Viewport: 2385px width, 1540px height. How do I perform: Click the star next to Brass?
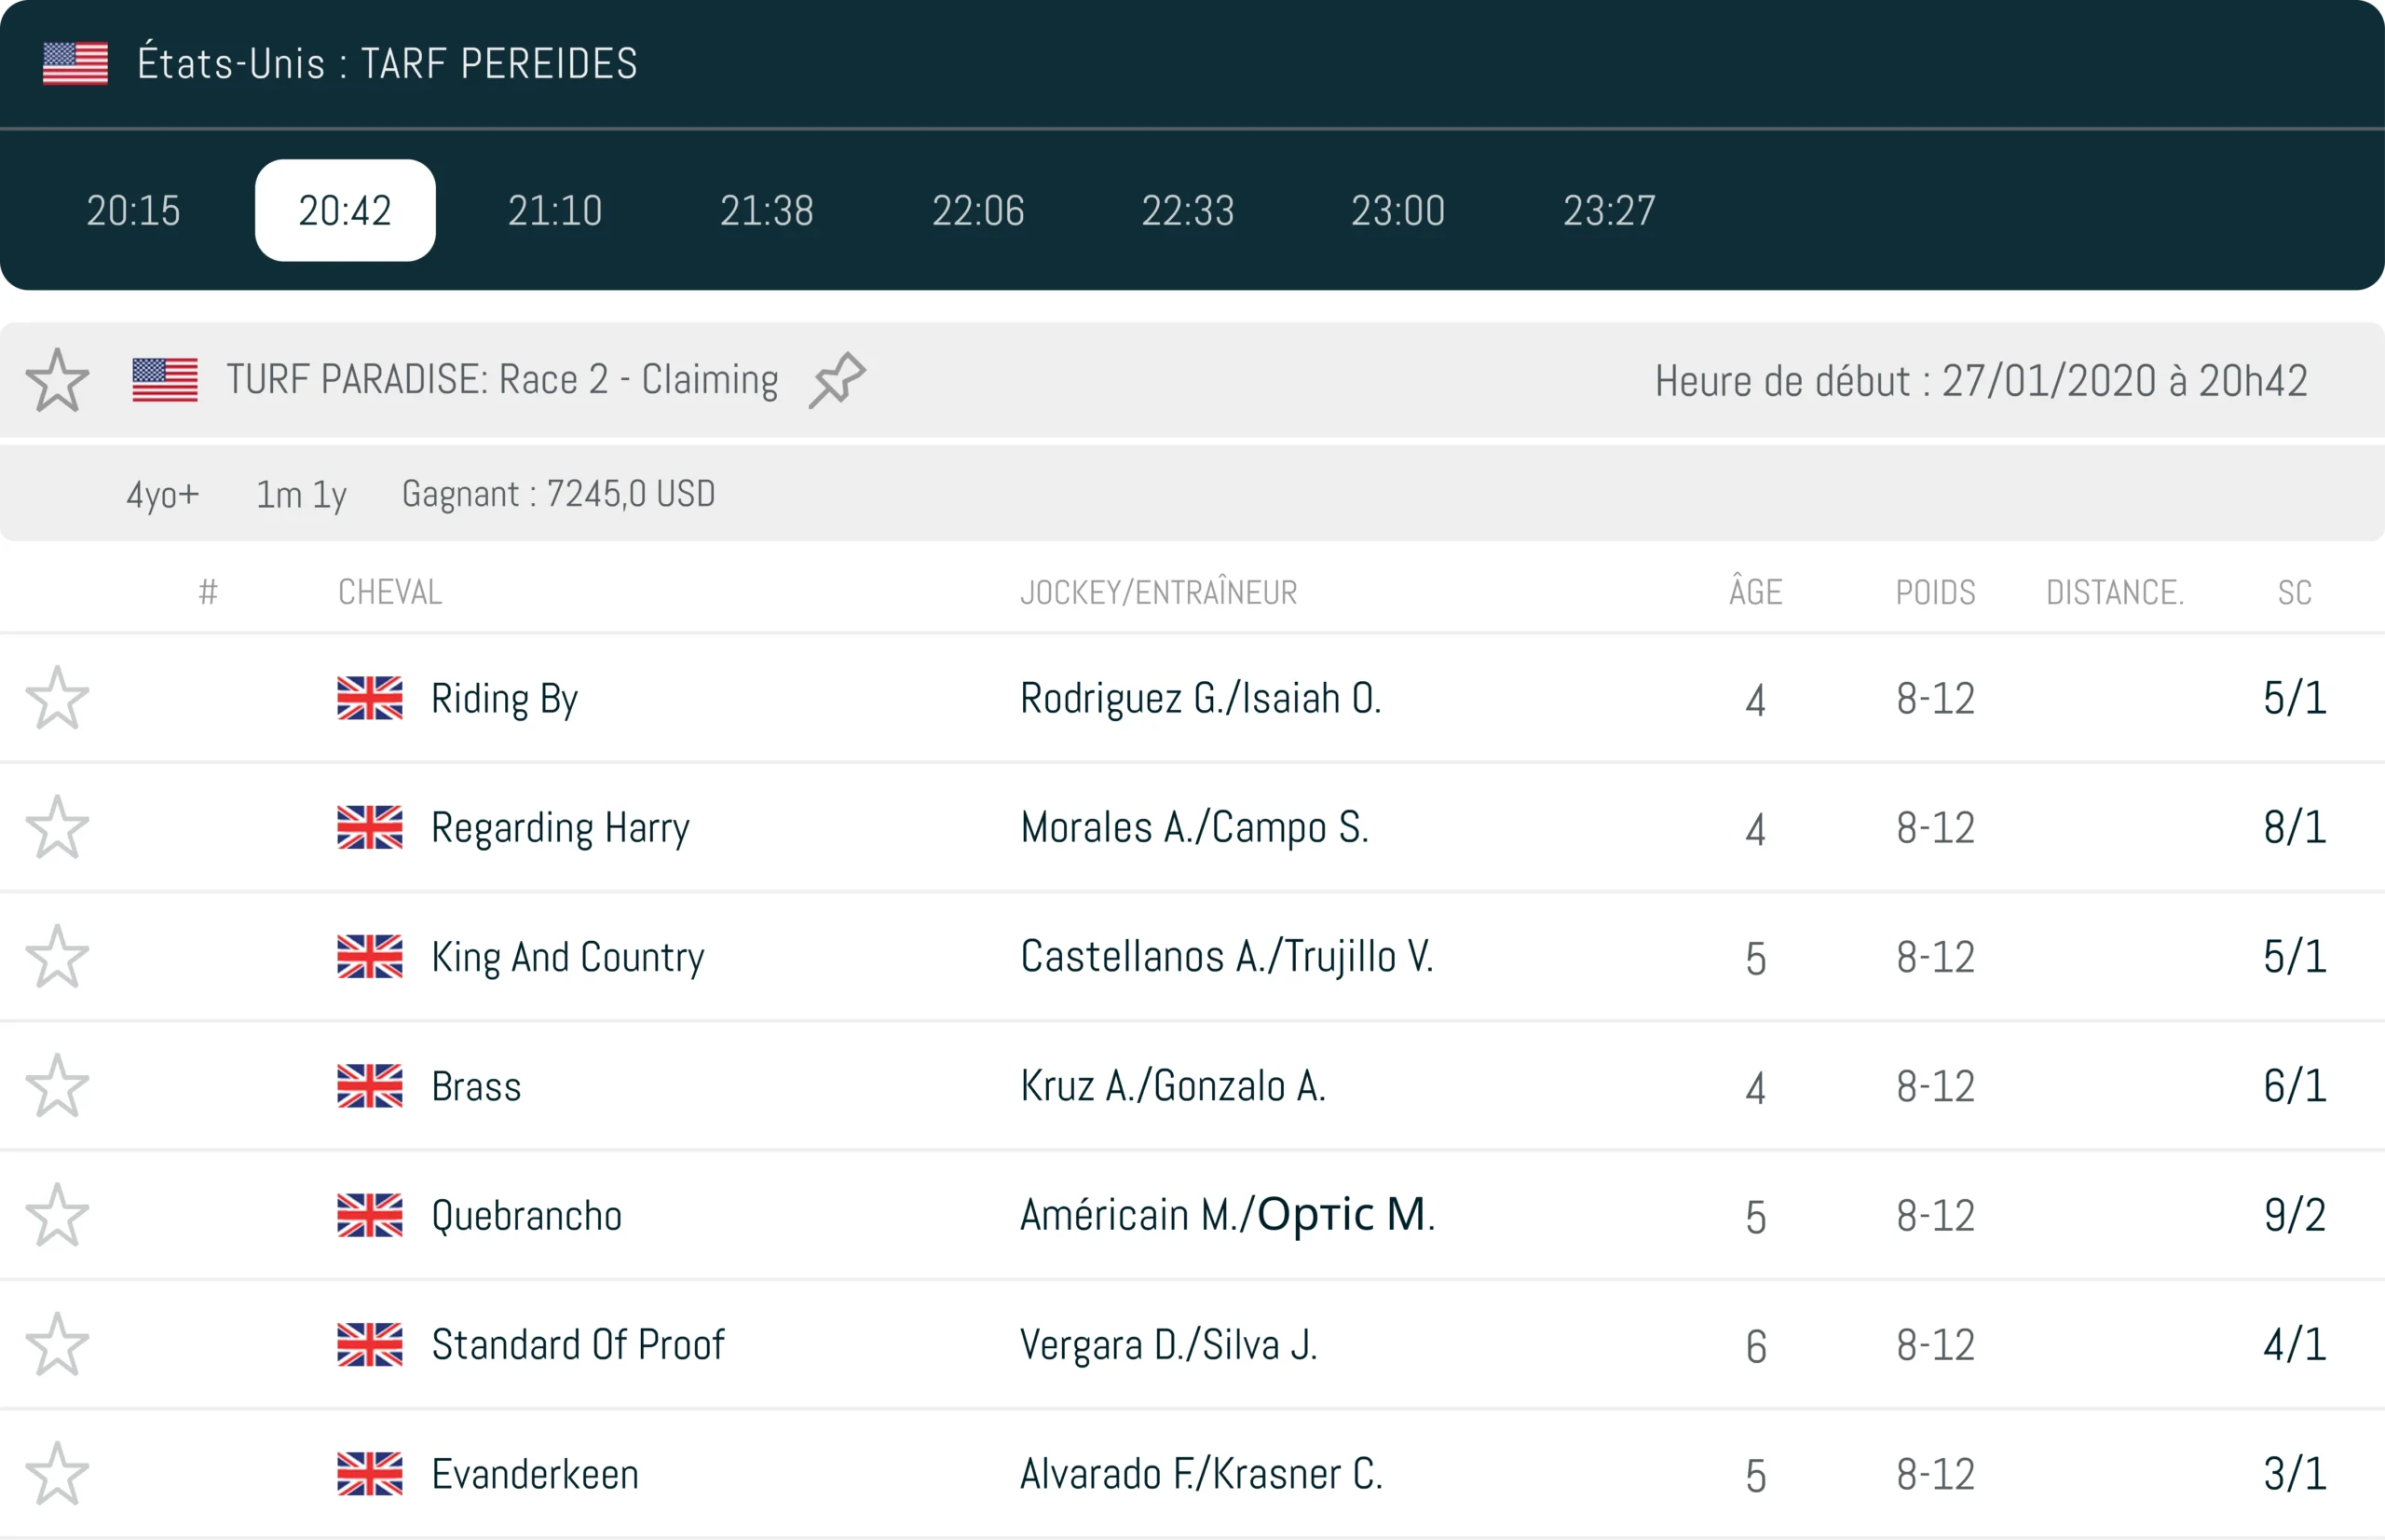pos(57,1086)
